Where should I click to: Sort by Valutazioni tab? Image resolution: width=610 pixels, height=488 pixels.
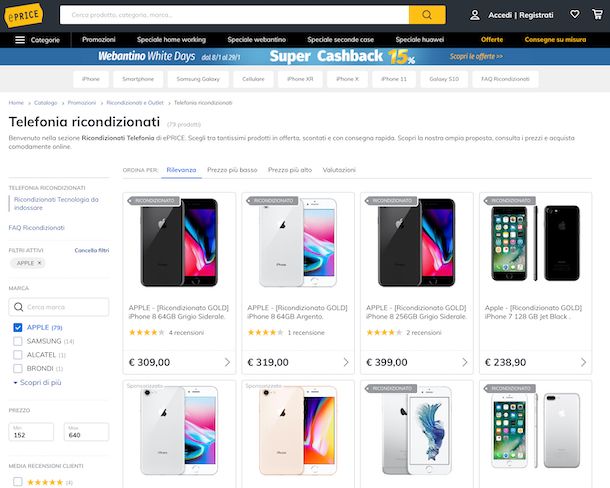(339, 170)
